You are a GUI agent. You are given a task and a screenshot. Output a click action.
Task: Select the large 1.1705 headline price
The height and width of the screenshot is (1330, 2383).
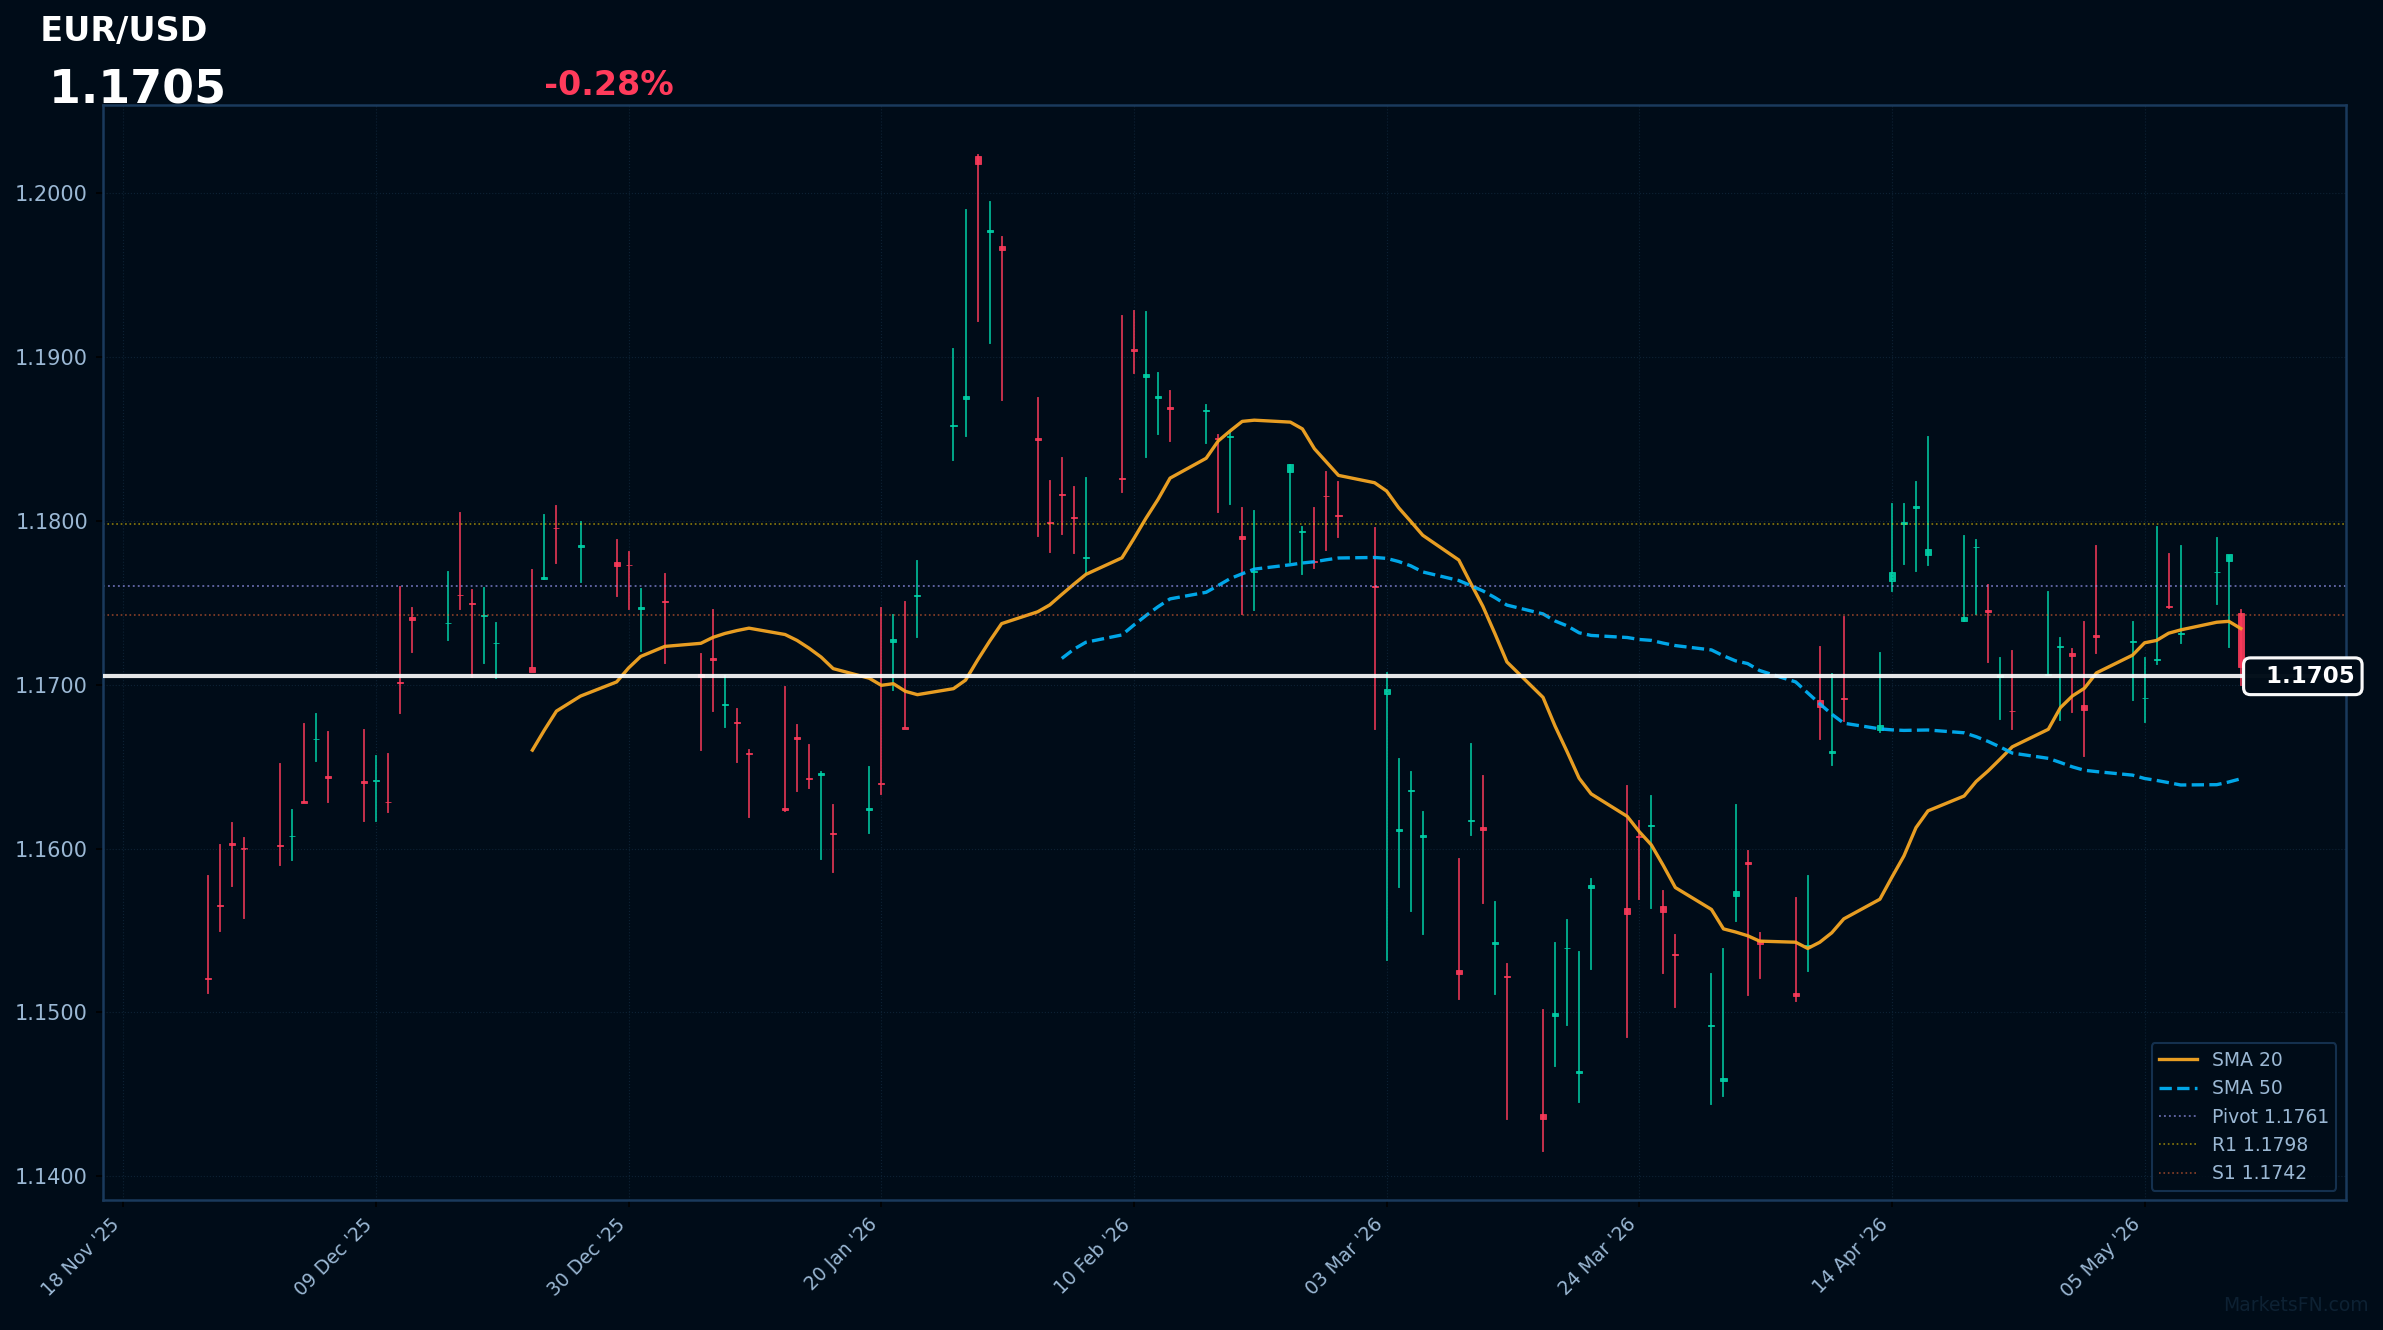137,88
